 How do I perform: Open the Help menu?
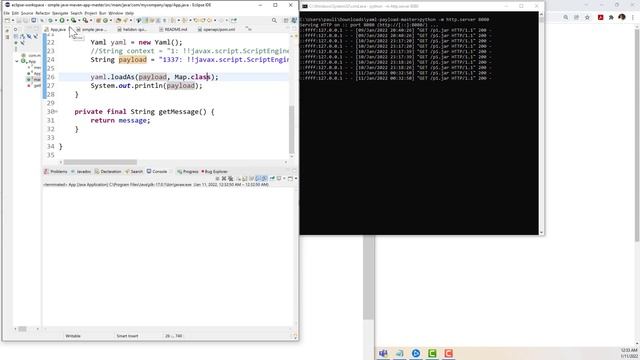pos(129,13)
